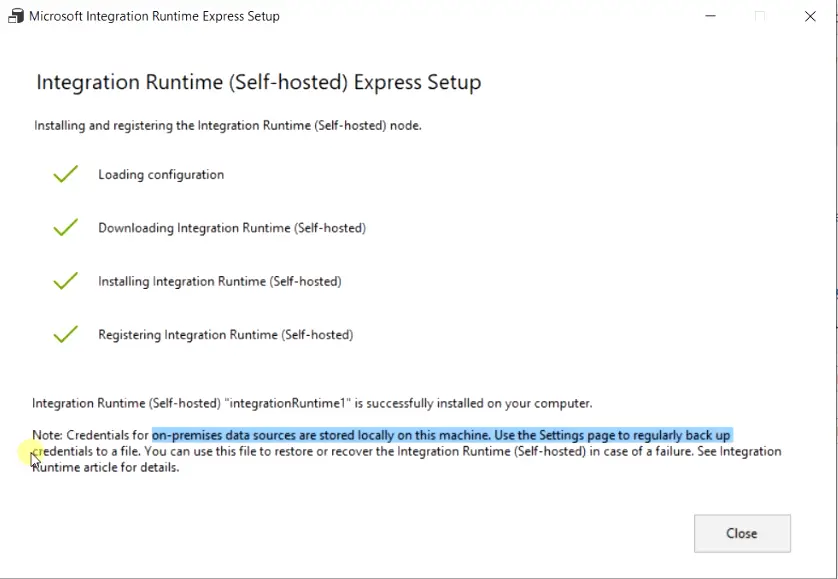Open the Integration Runtime article reference in note

[406, 459]
